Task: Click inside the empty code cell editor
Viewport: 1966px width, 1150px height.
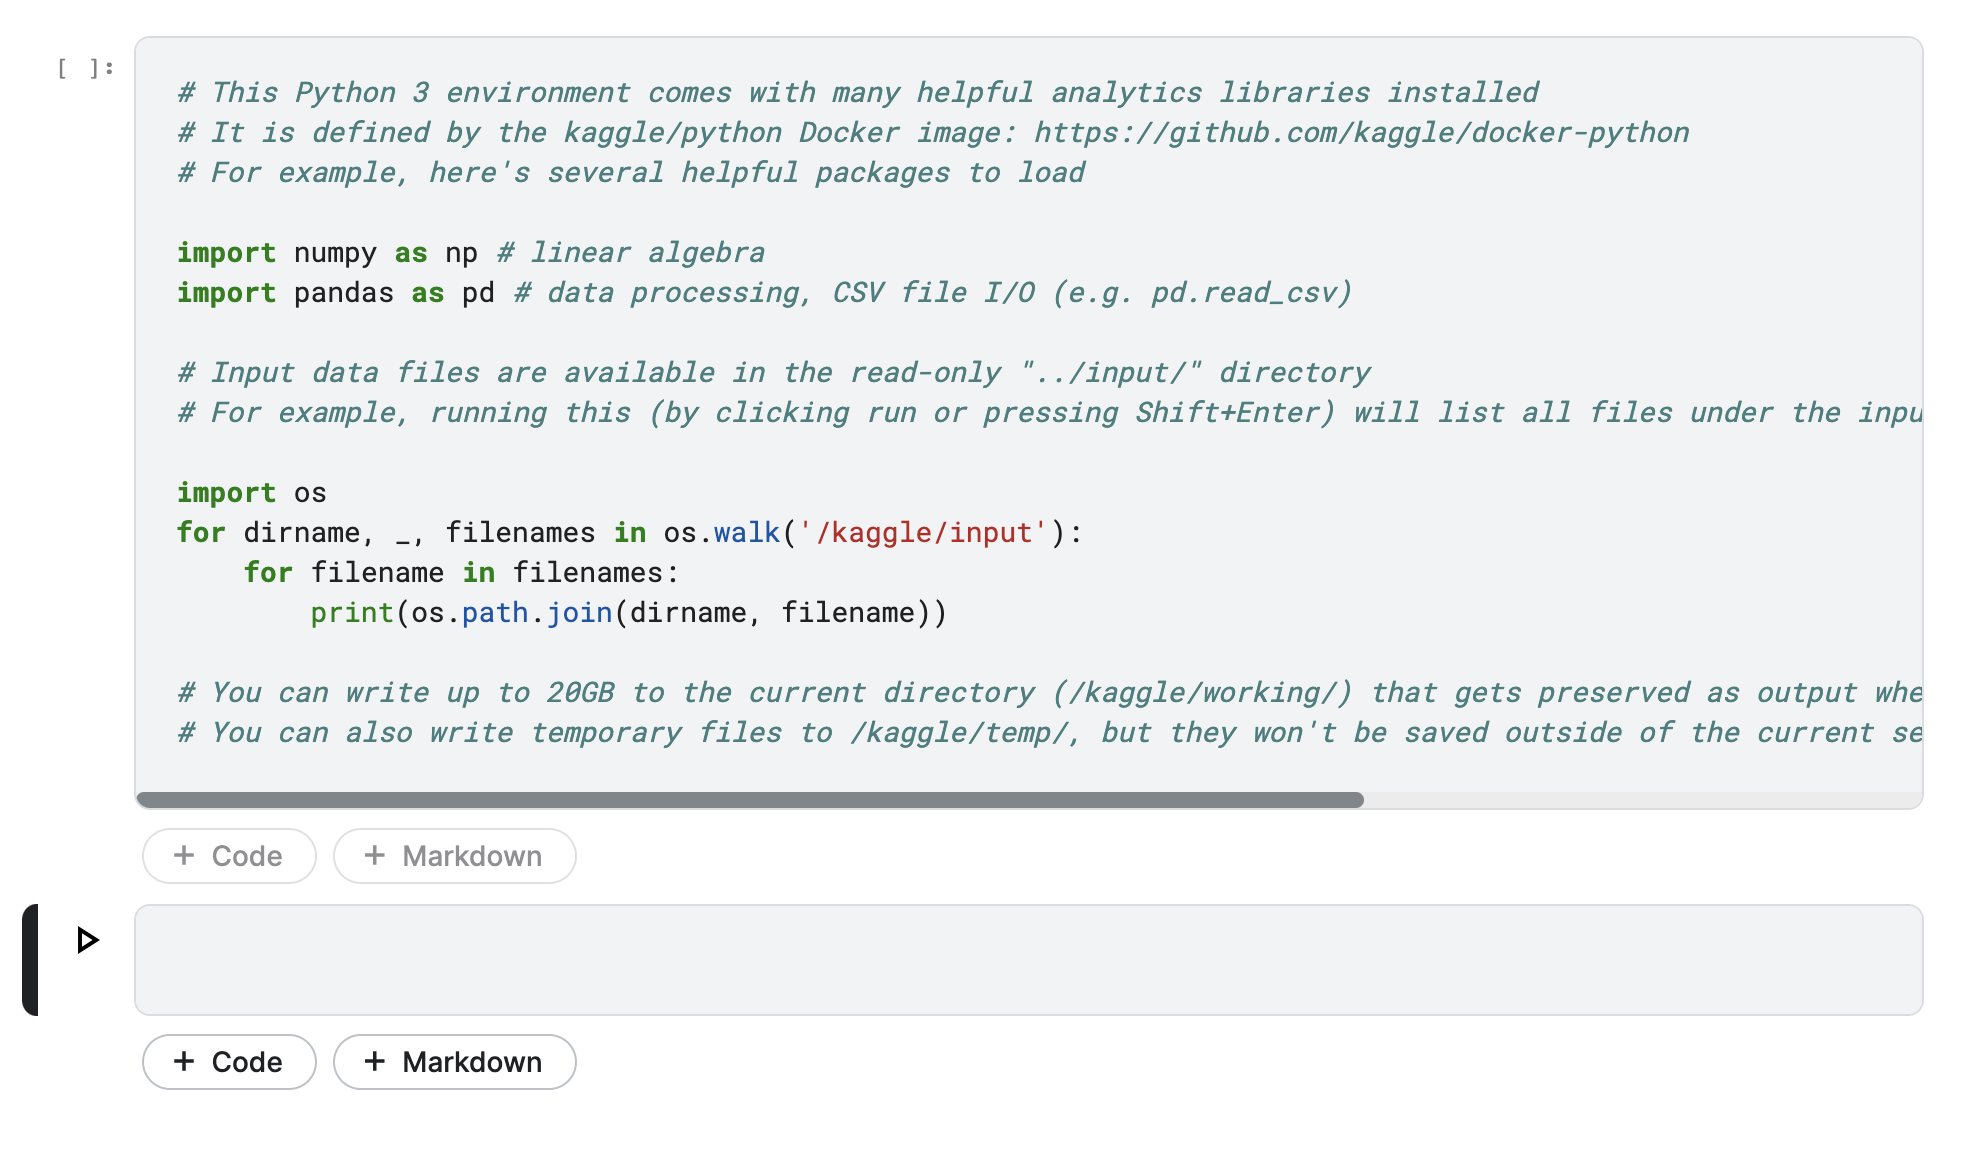Action: [x=1027, y=960]
